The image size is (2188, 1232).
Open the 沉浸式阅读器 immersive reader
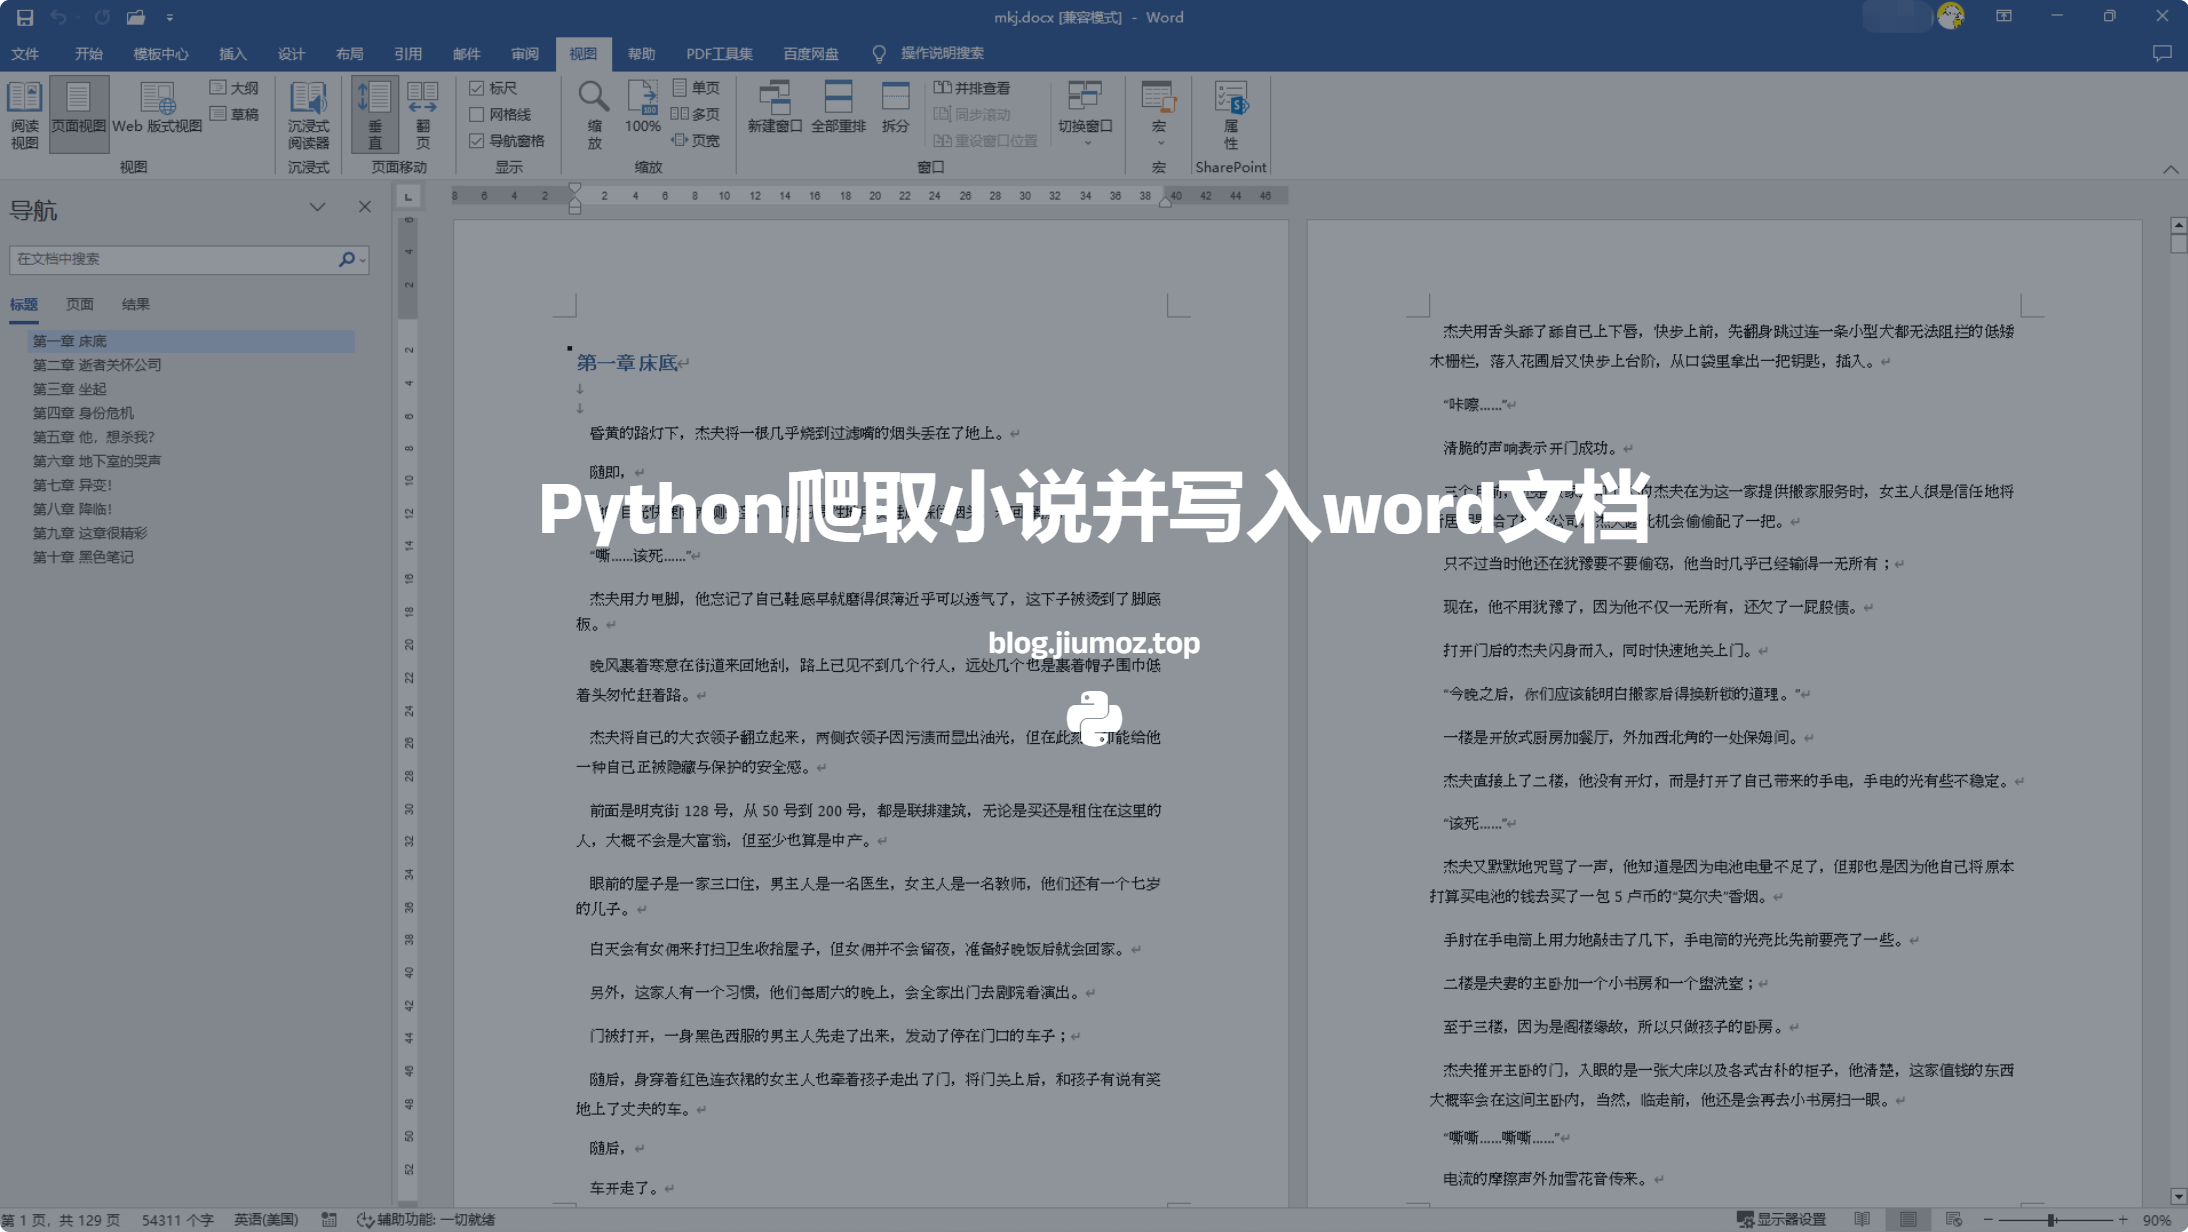click(x=308, y=115)
